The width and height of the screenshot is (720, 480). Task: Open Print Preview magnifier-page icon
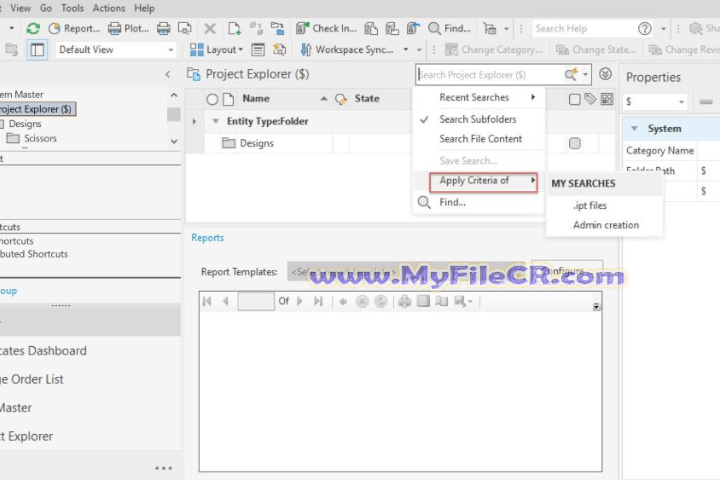click(185, 28)
